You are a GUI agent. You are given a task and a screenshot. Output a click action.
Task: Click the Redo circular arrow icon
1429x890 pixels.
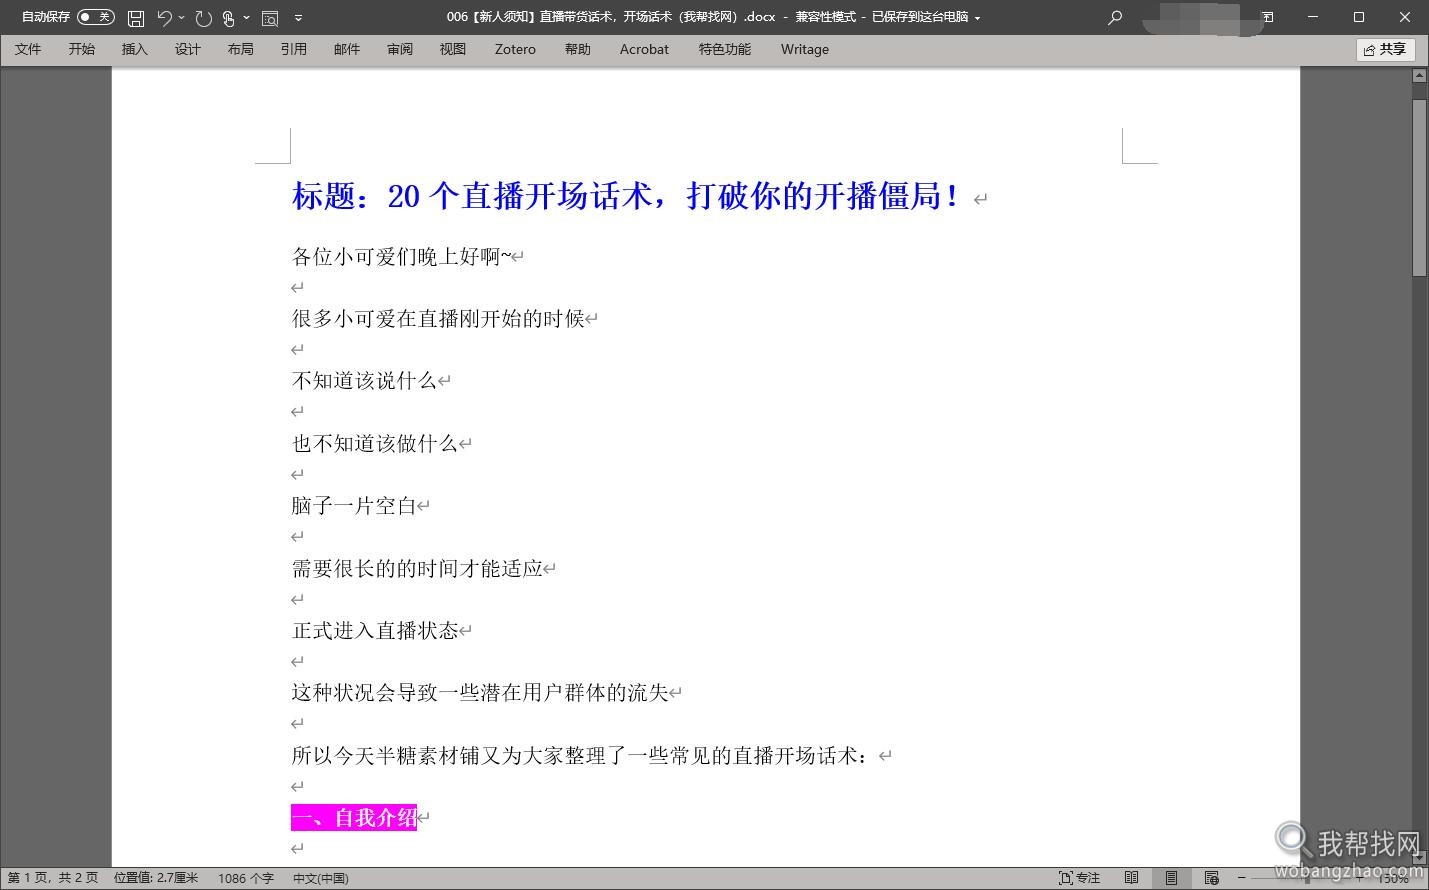point(203,17)
